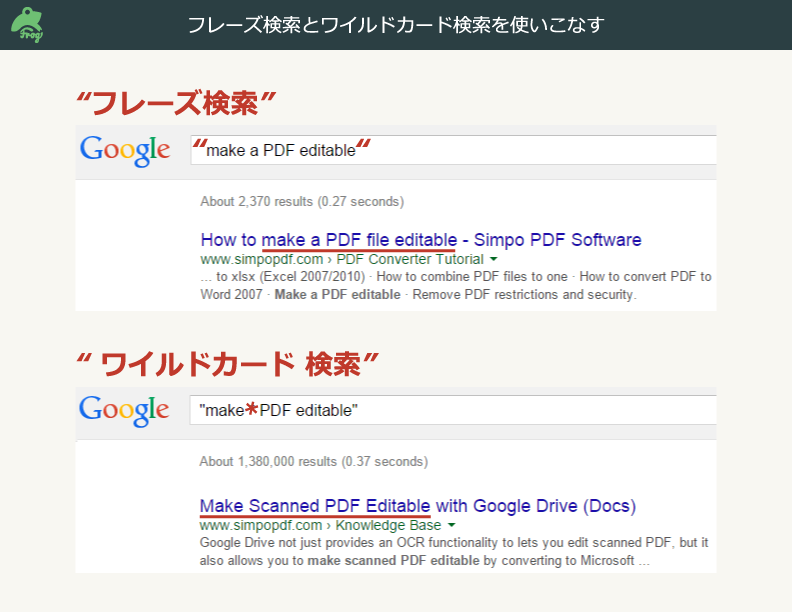Click the green frog logo icon
This screenshot has width=792, height=612.
pyautogui.click(x=27, y=24)
